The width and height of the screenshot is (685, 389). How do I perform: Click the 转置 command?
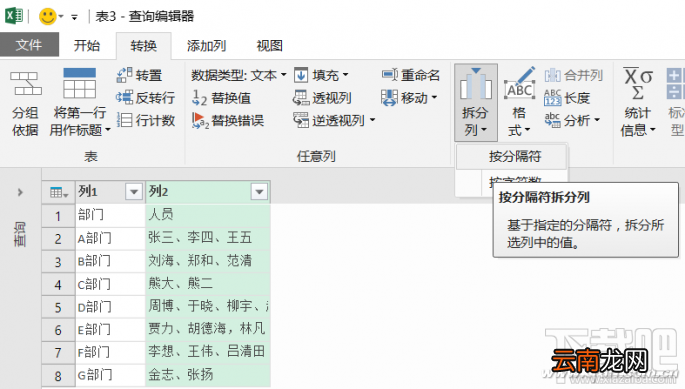tap(139, 75)
